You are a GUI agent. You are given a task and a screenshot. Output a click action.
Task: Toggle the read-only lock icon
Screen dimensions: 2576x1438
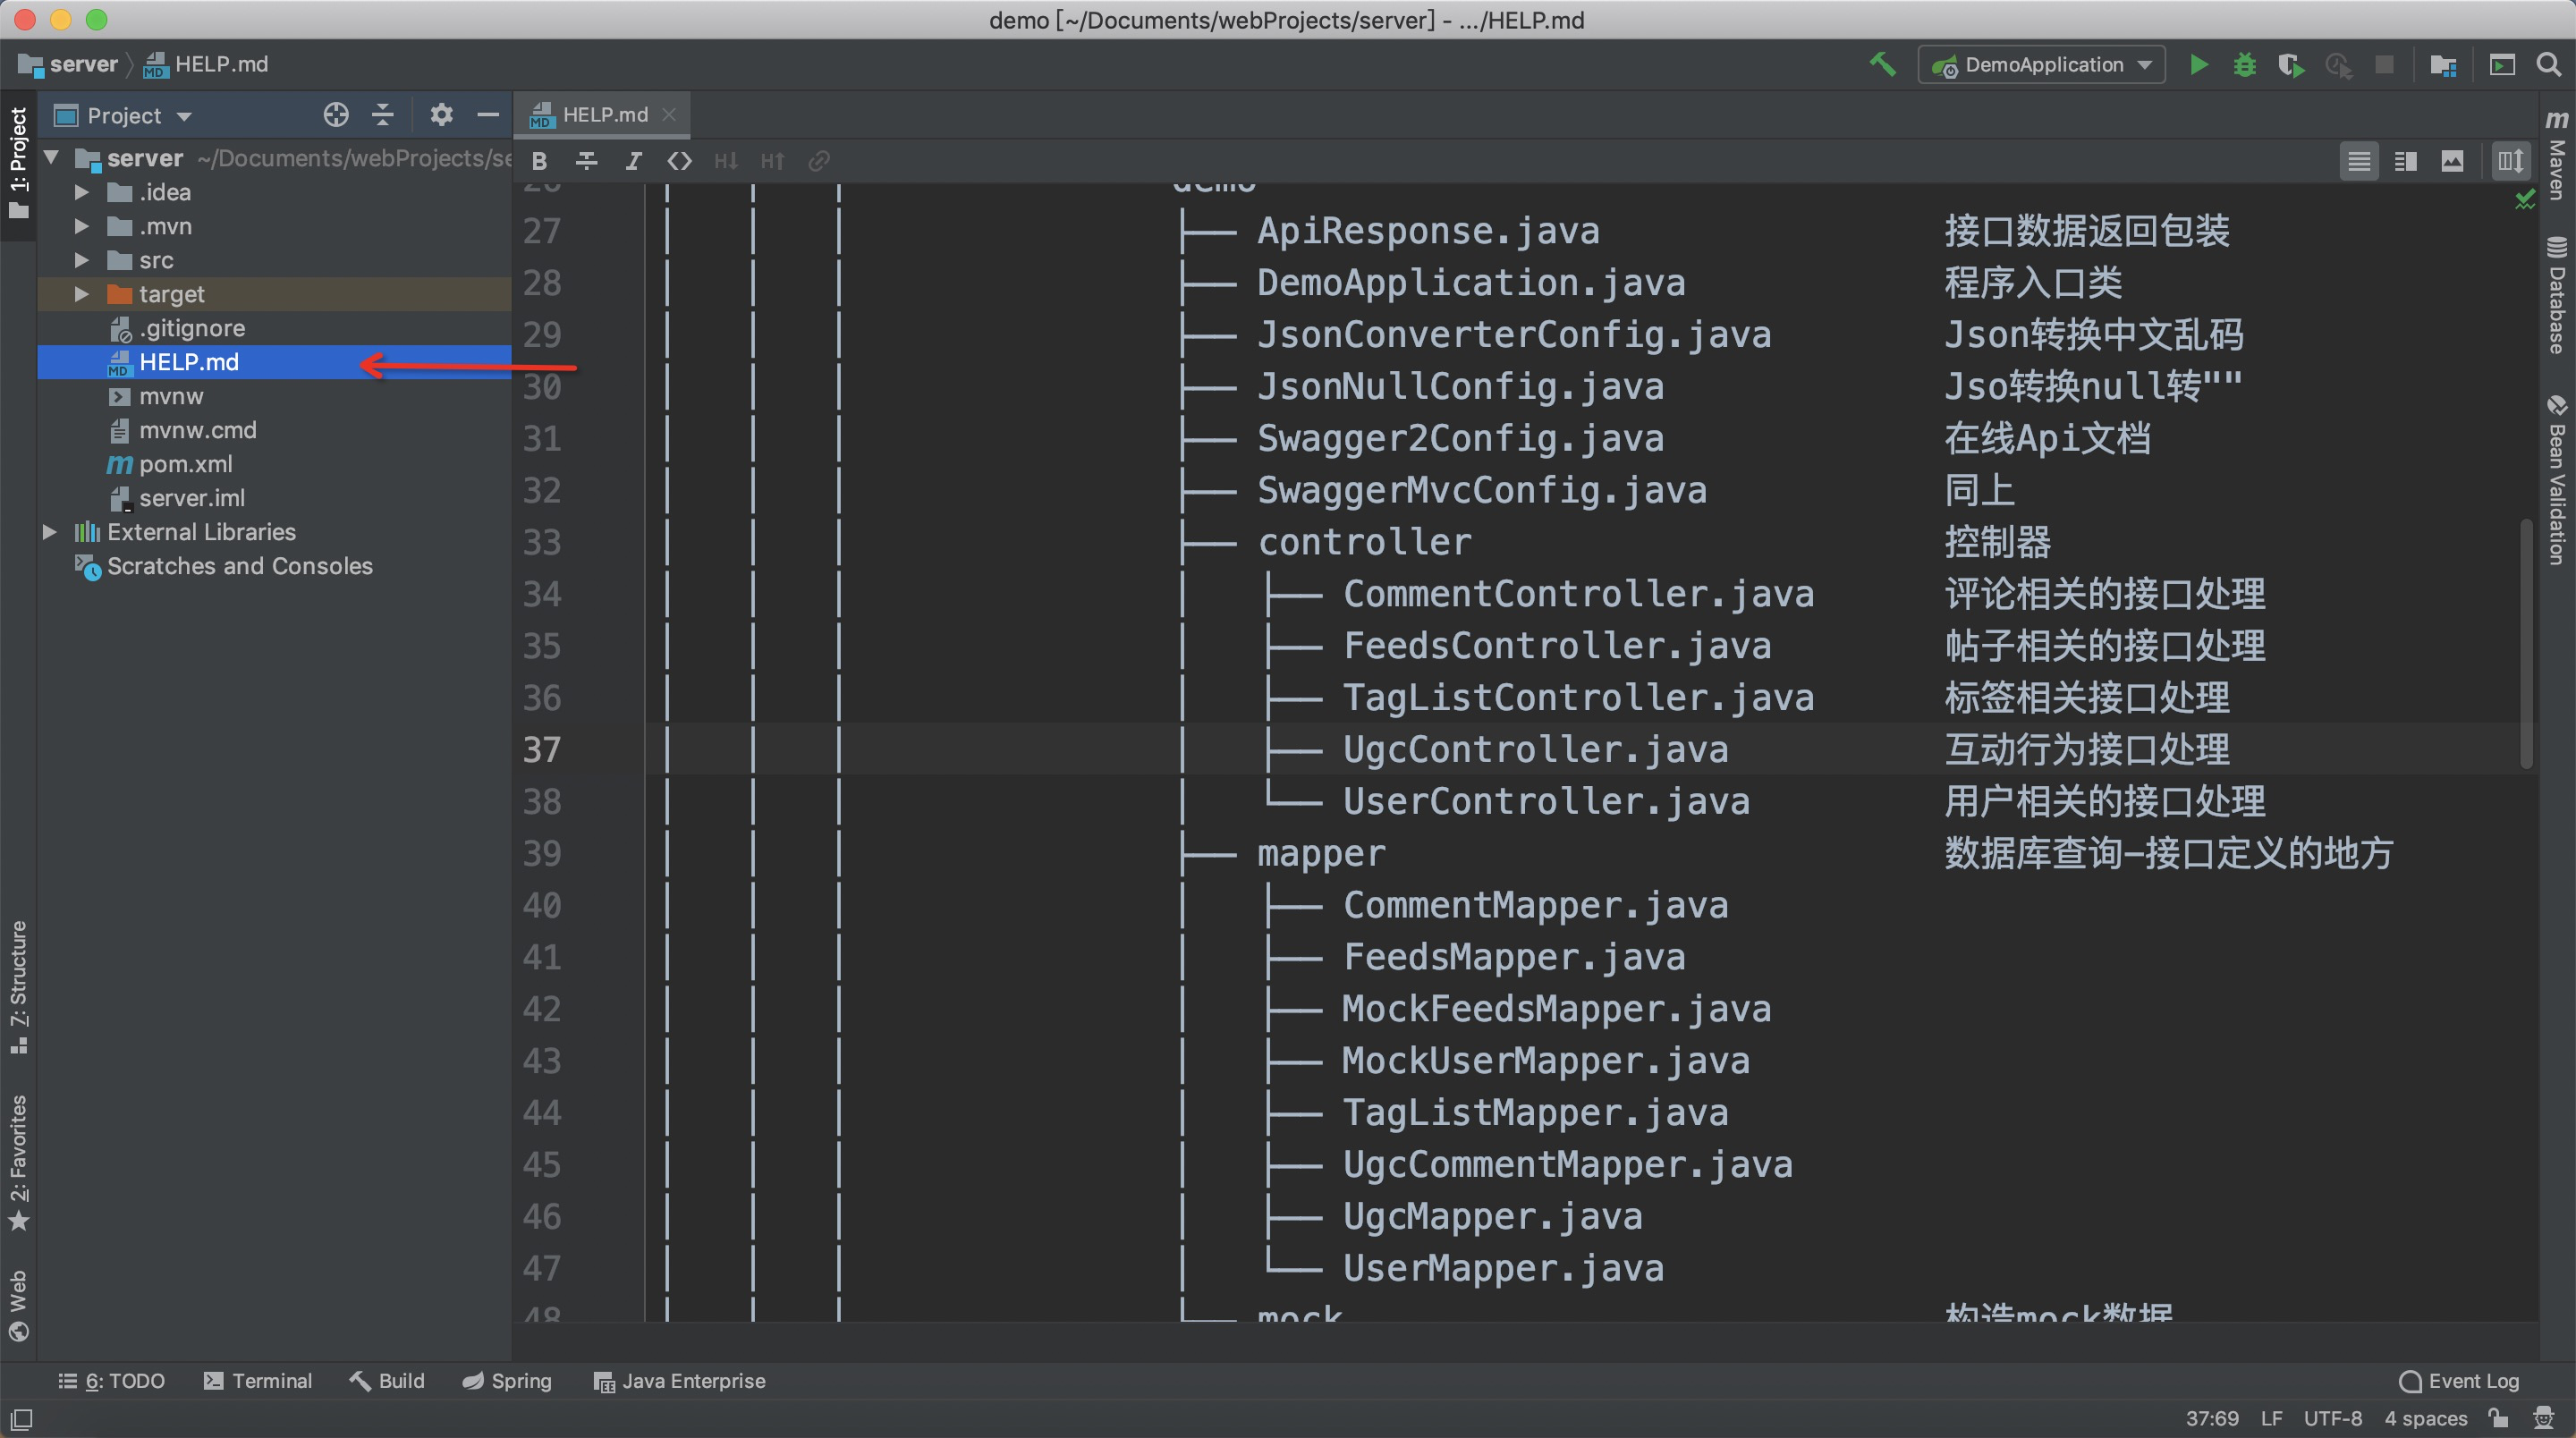click(2498, 1418)
